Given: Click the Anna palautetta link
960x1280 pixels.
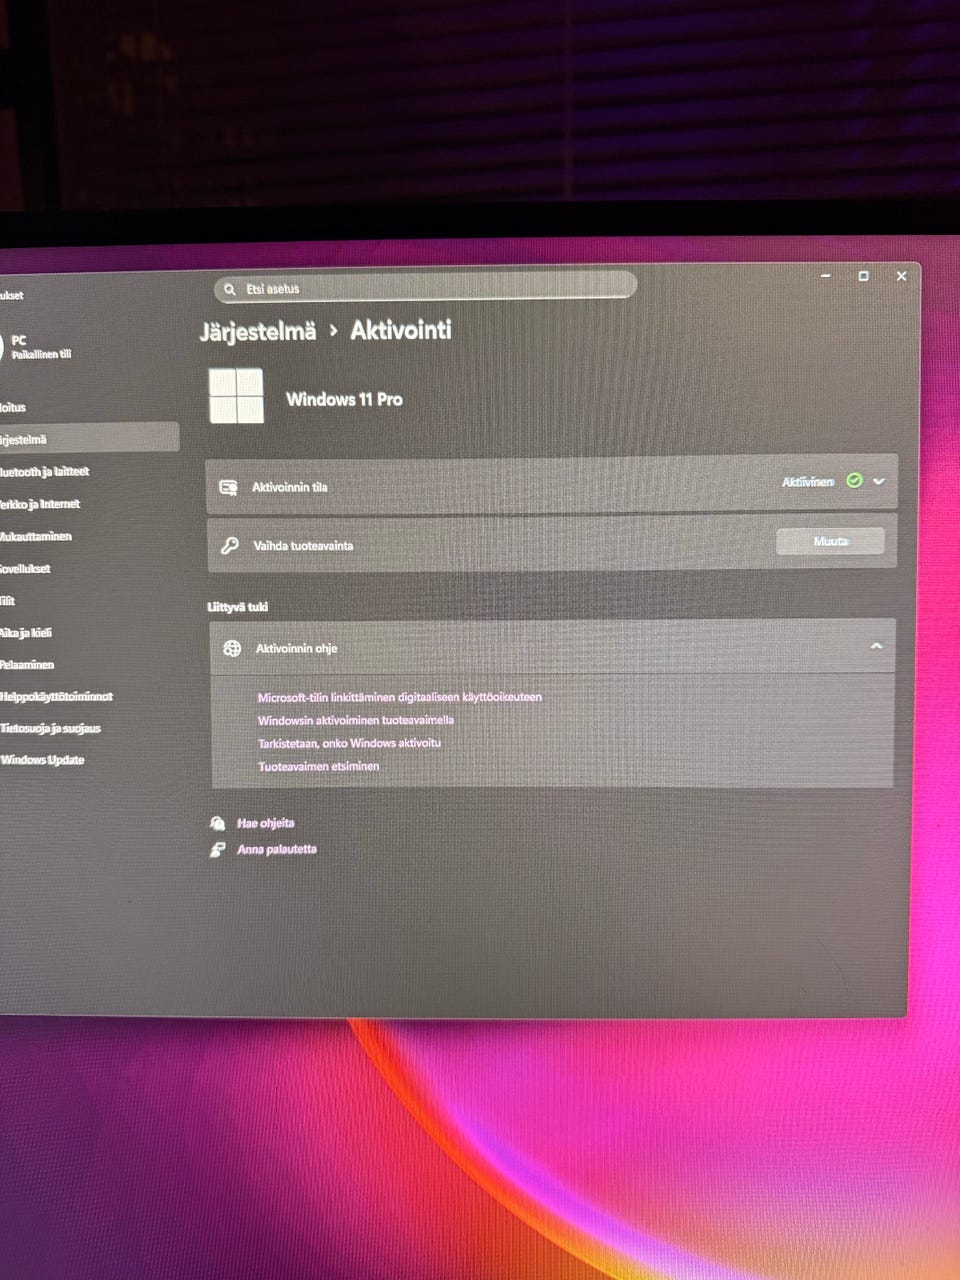Looking at the screenshot, I should pos(276,849).
